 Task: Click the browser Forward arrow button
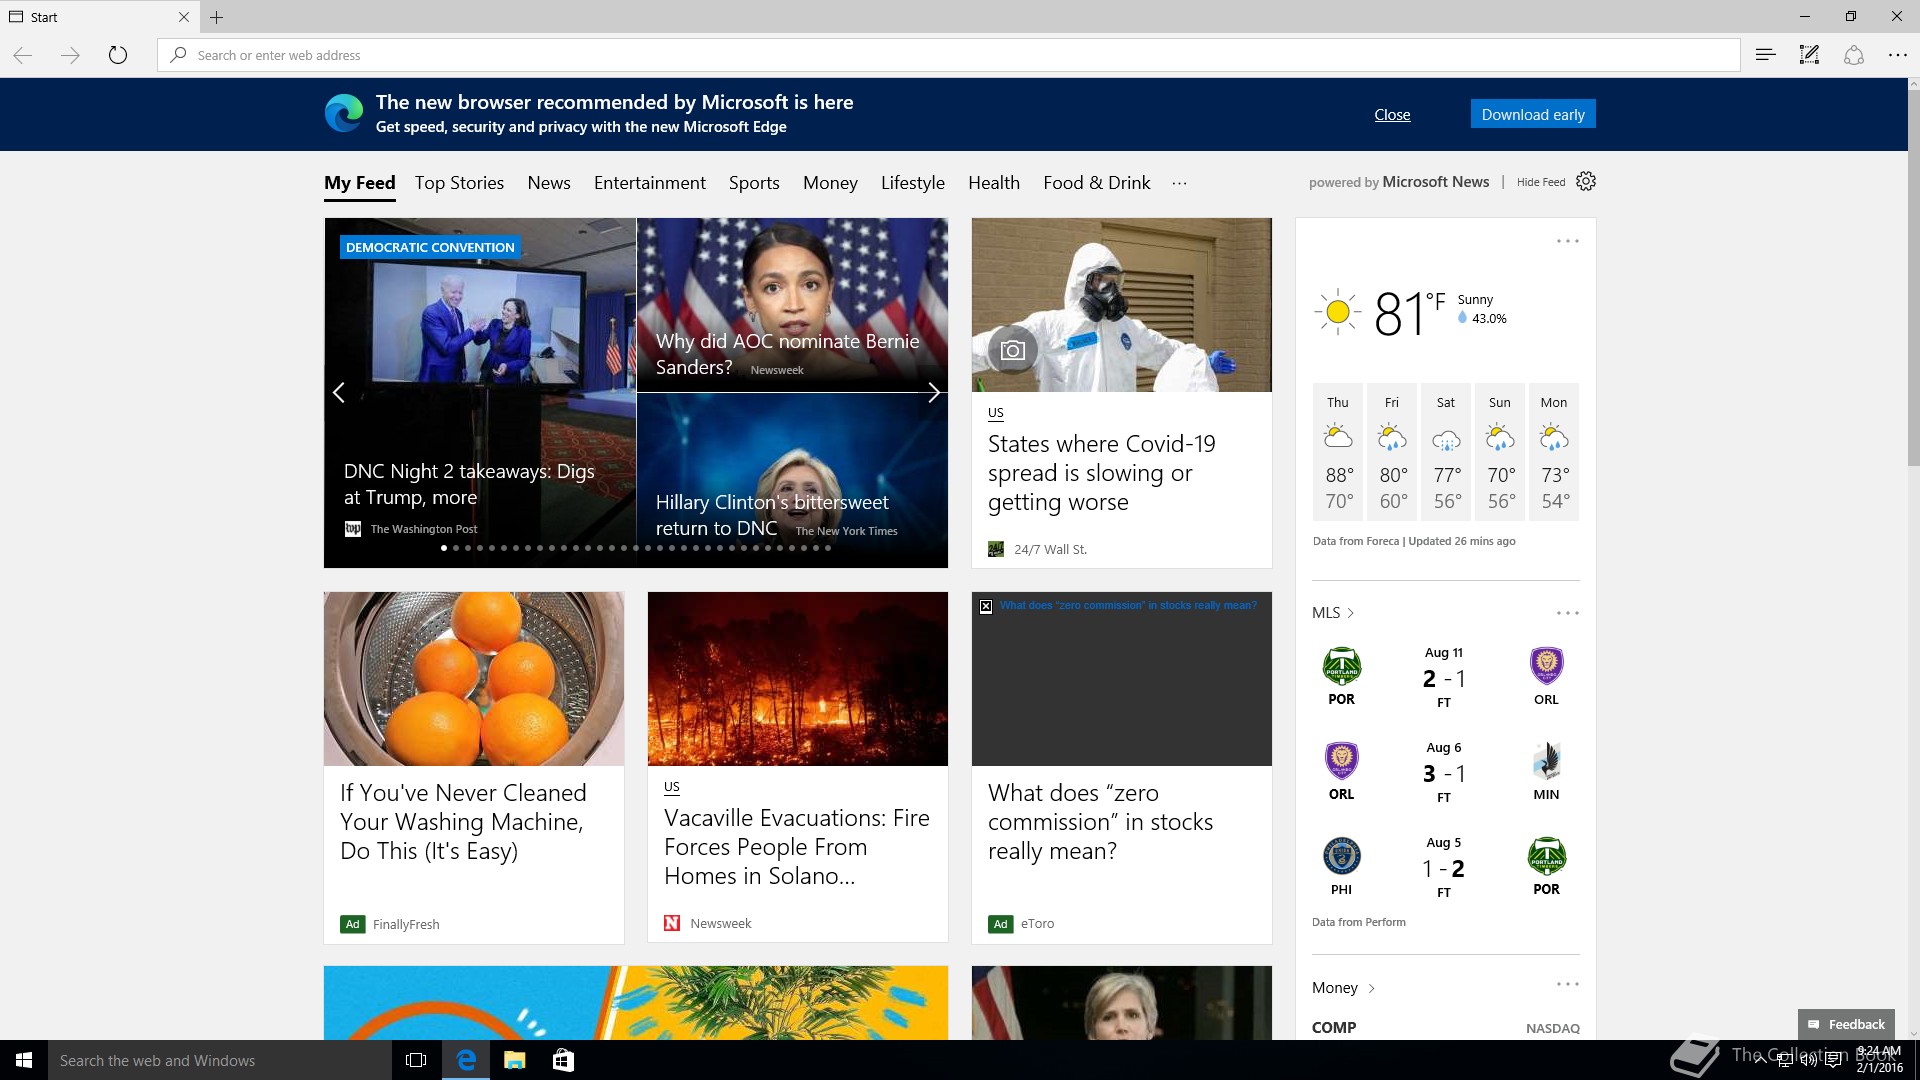[x=70, y=55]
